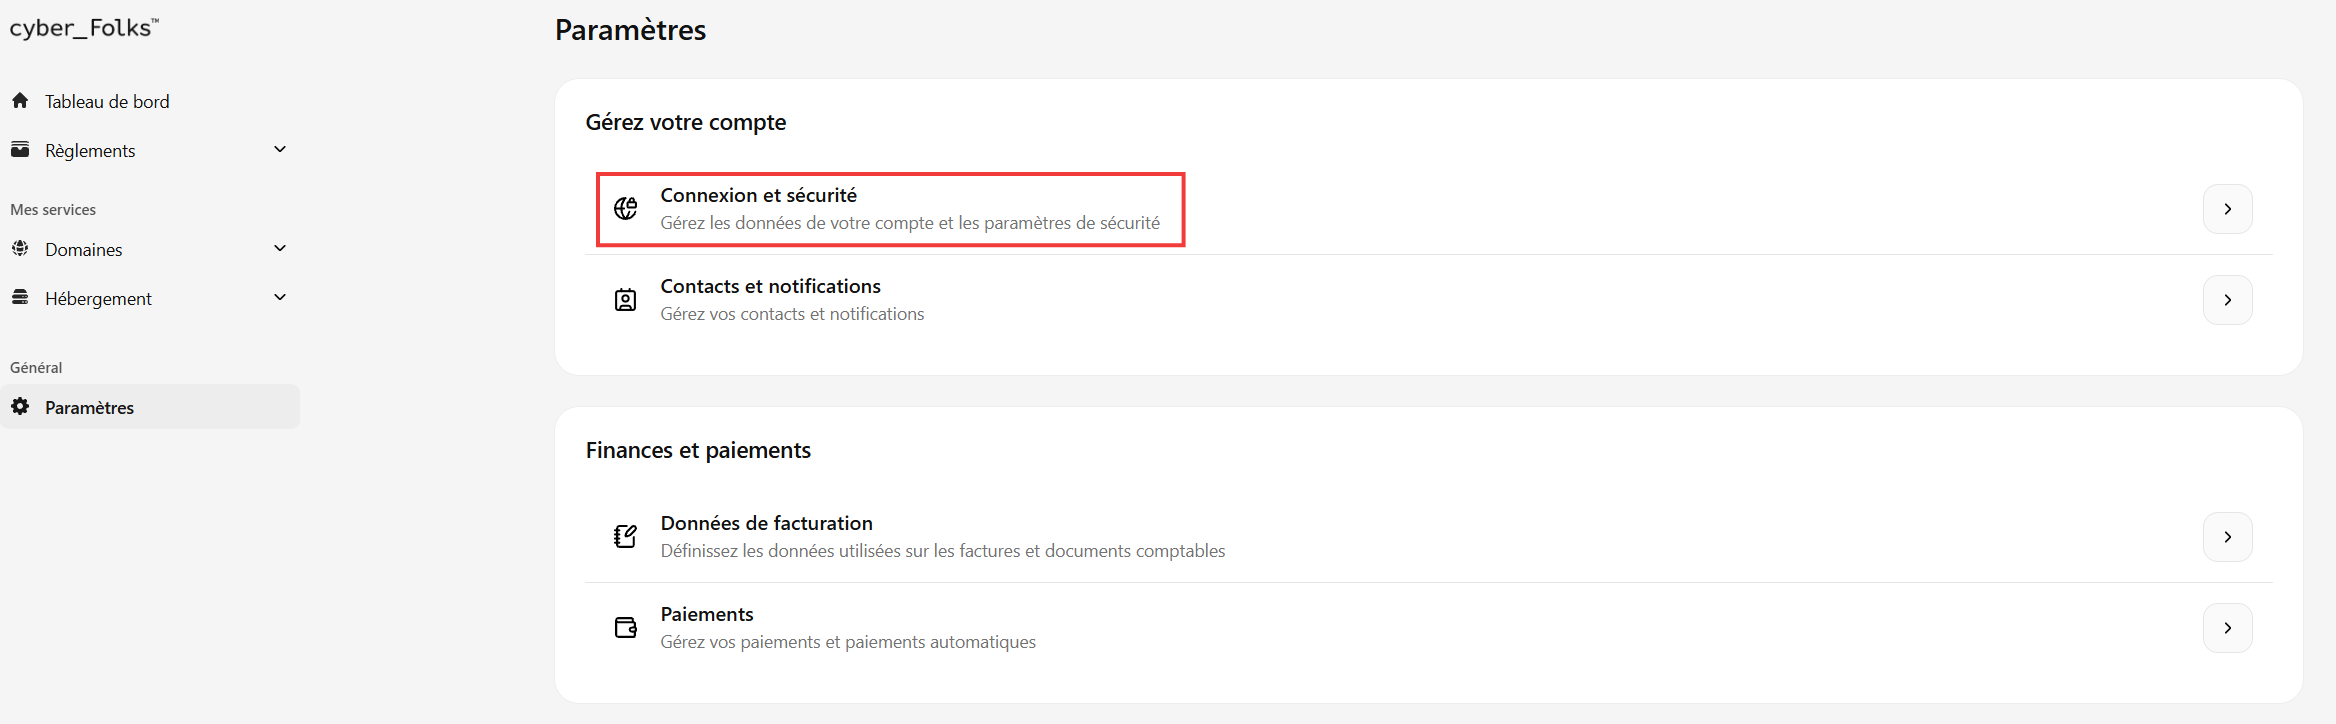Click the 'Finances et paiements' heading
2336x724 pixels.
[698, 450]
